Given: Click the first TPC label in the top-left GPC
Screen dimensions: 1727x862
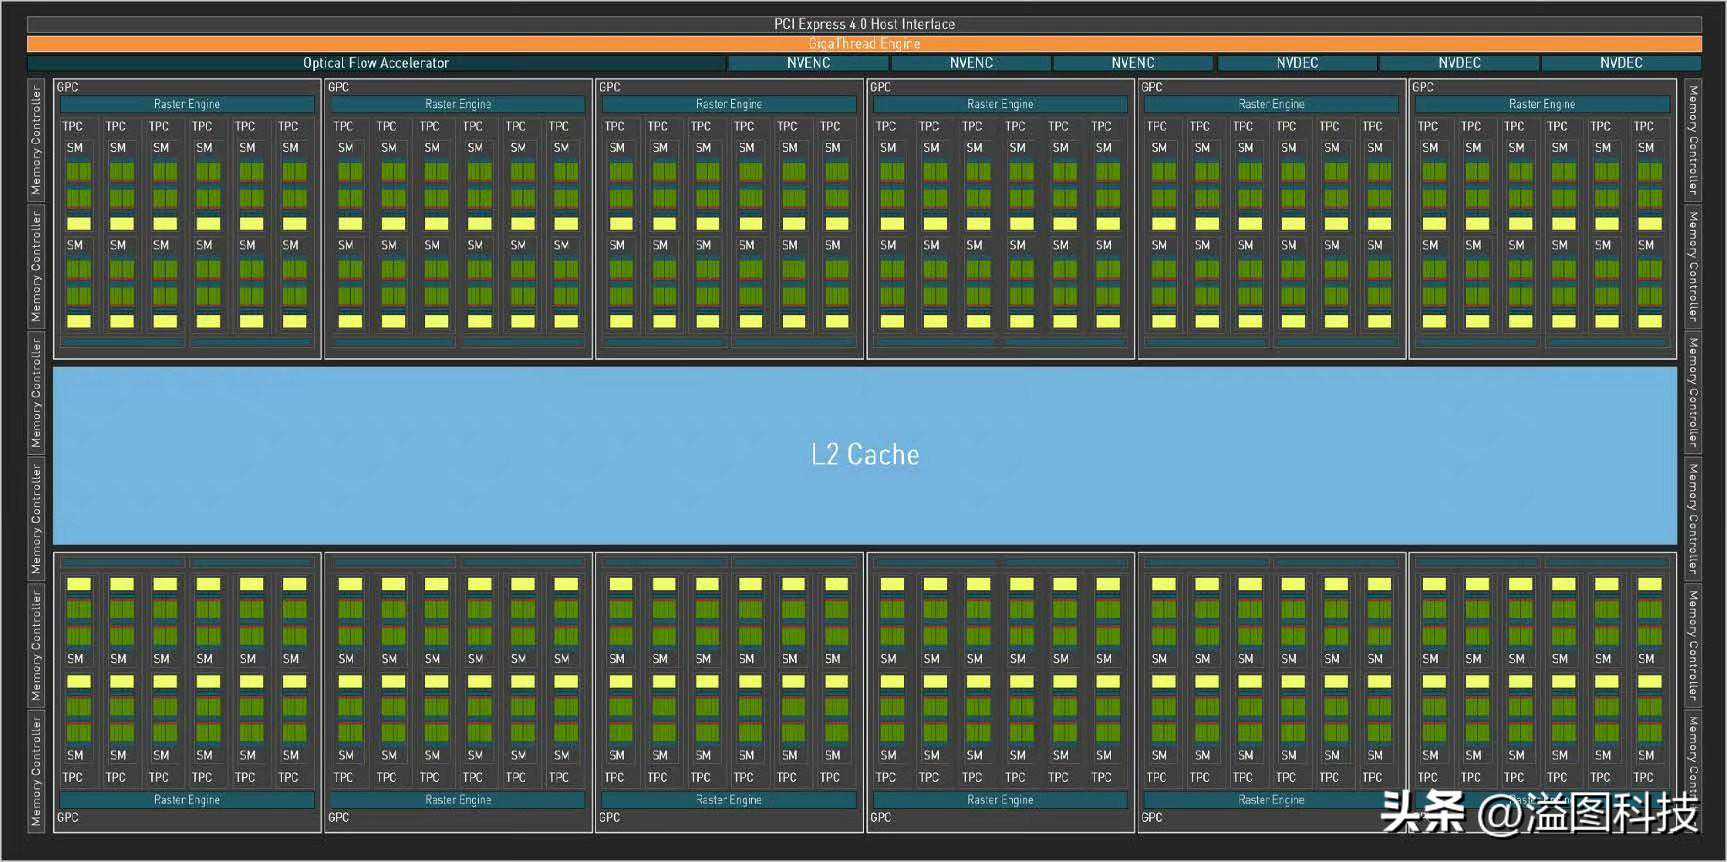Looking at the screenshot, I should [x=73, y=126].
